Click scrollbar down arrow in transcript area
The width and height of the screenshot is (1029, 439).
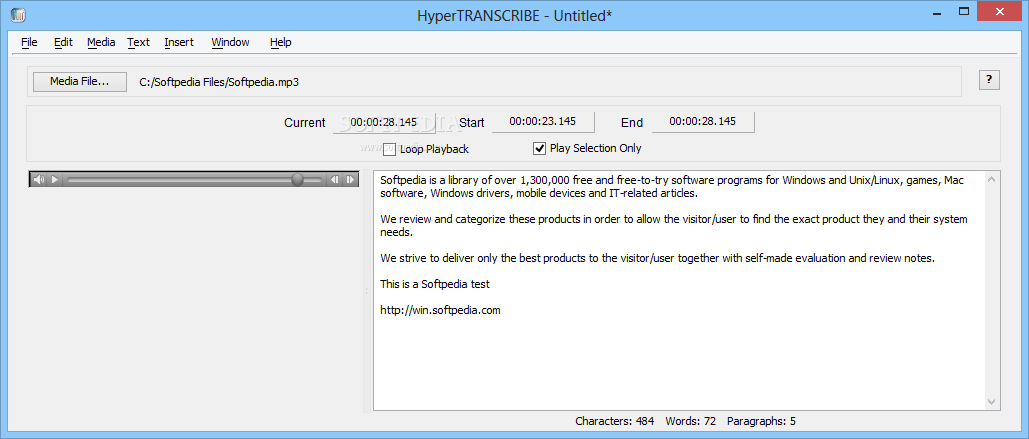pos(992,402)
